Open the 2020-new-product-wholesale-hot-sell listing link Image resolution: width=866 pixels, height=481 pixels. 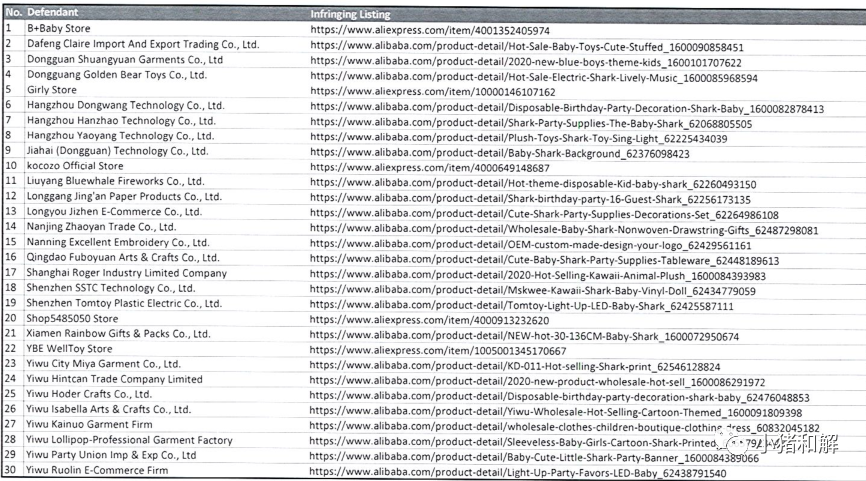pos(537,382)
